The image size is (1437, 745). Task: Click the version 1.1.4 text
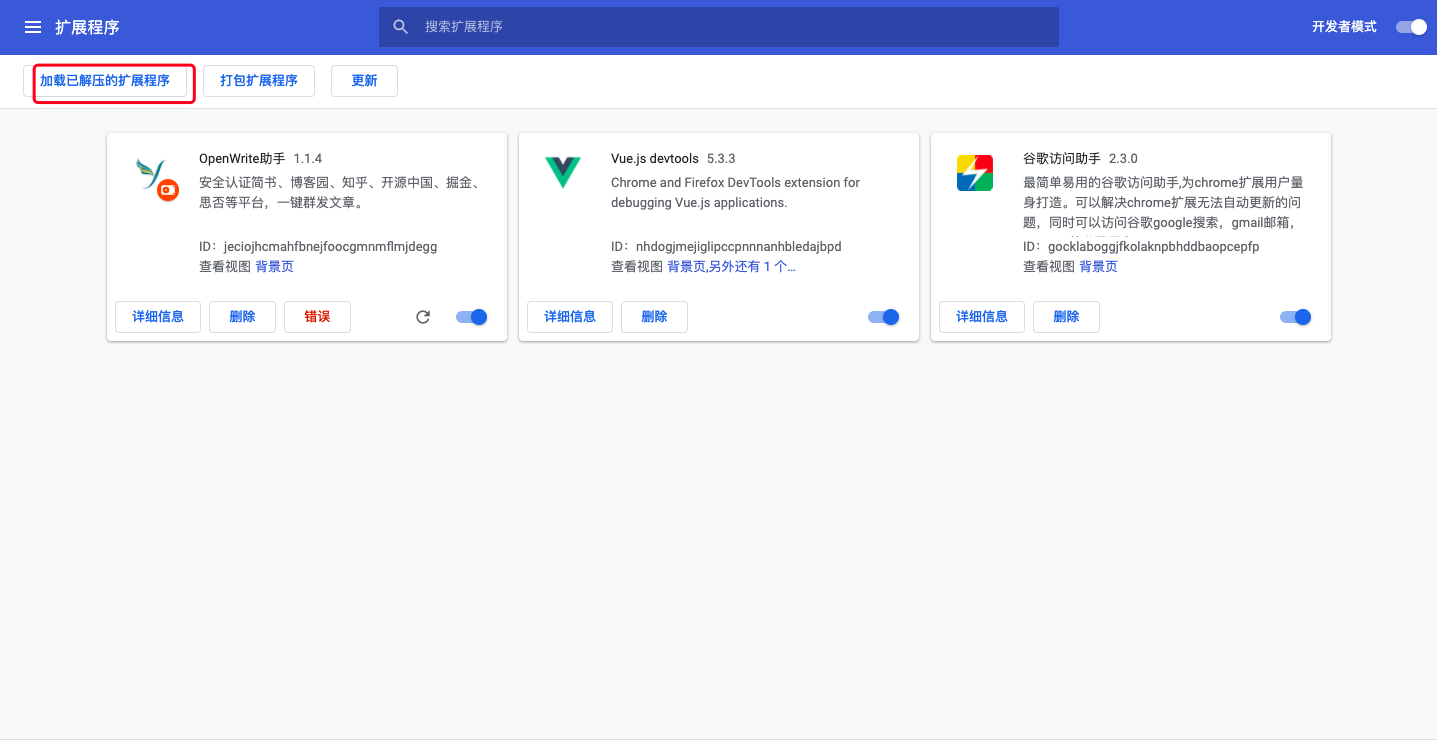(x=308, y=159)
